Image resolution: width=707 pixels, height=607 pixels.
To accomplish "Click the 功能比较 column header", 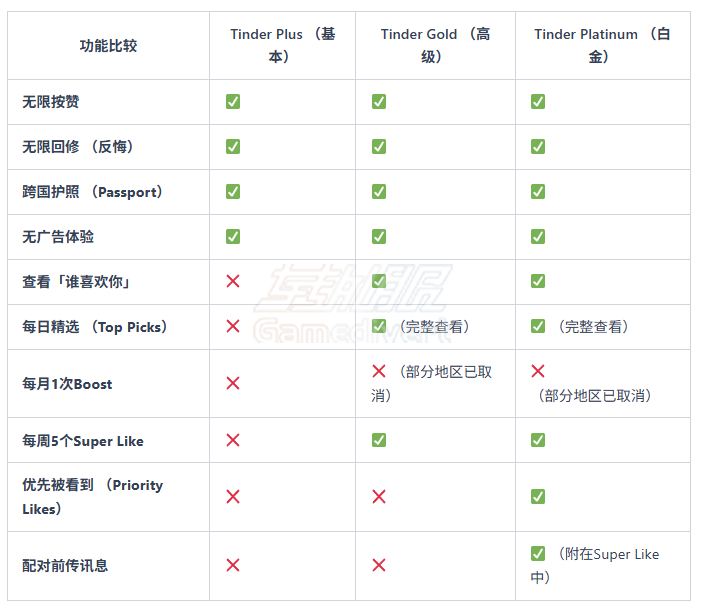I will 108,46.
